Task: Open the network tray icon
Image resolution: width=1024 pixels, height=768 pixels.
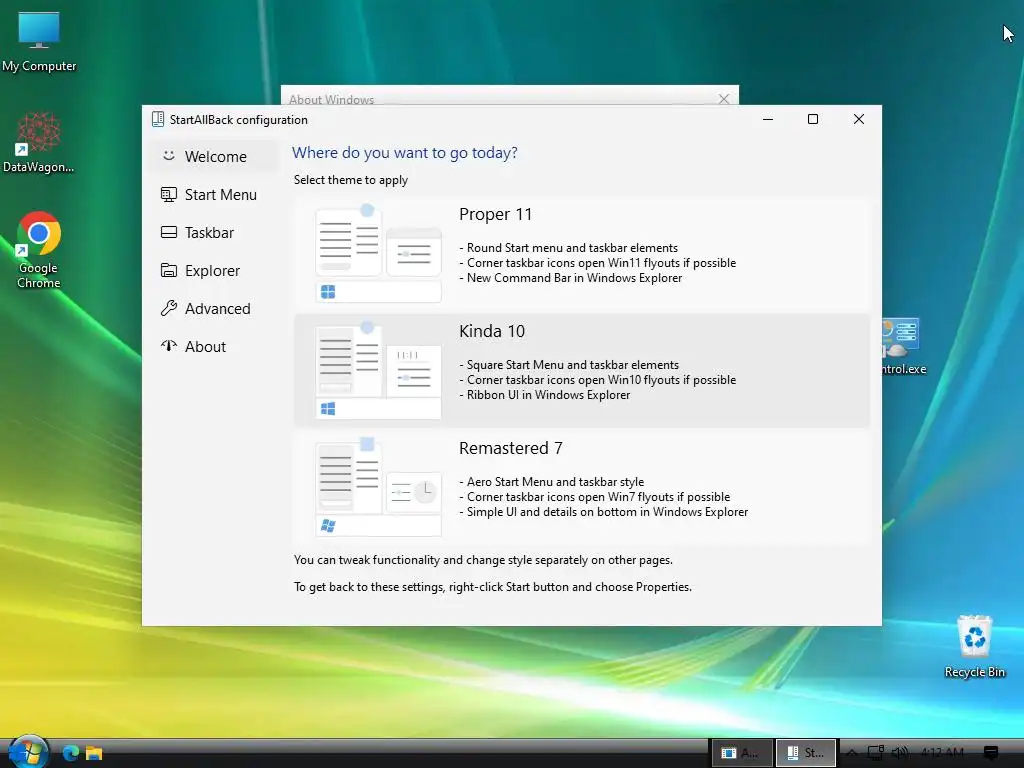Action: [x=875, y=753]
